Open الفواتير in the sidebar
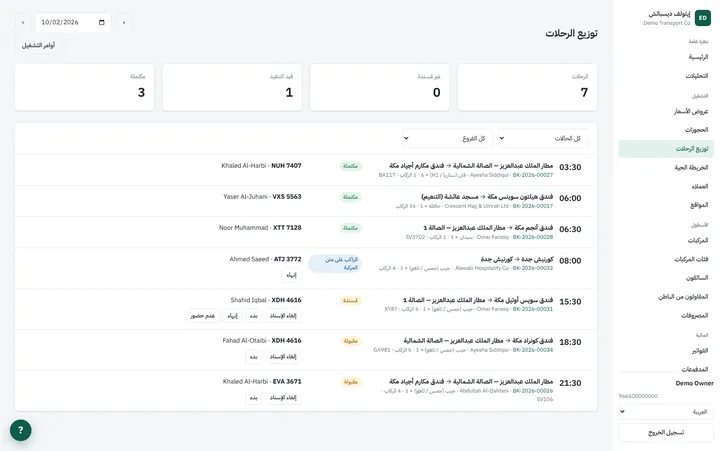This screenshot has width=720, height=451. pyautogui.click(x=666, y=351)
